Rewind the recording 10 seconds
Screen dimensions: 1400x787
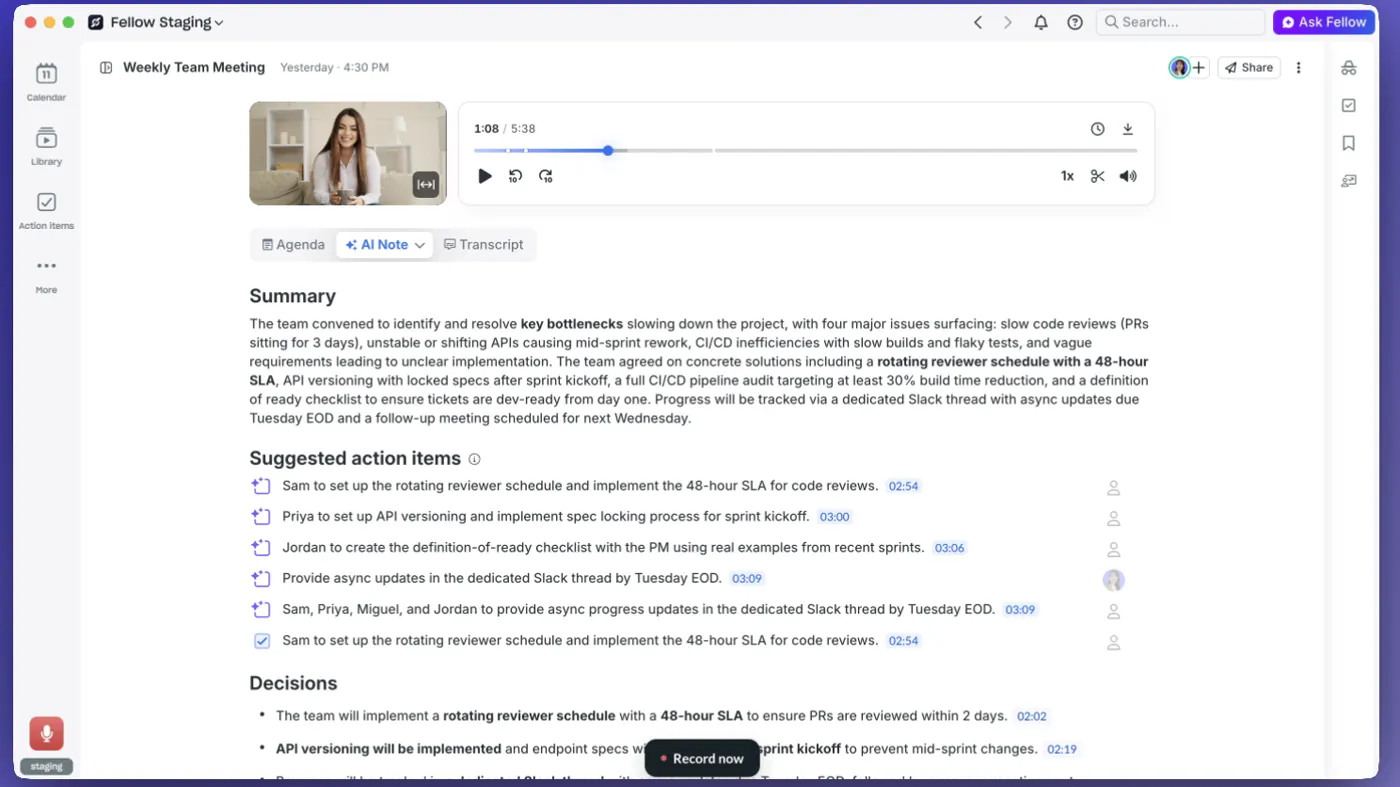pyautogui.click(x=515, y=176)
